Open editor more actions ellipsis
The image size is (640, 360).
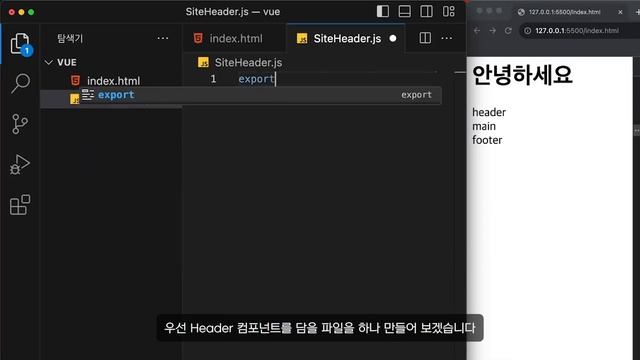pyautogui.click(x=447, y=38)
